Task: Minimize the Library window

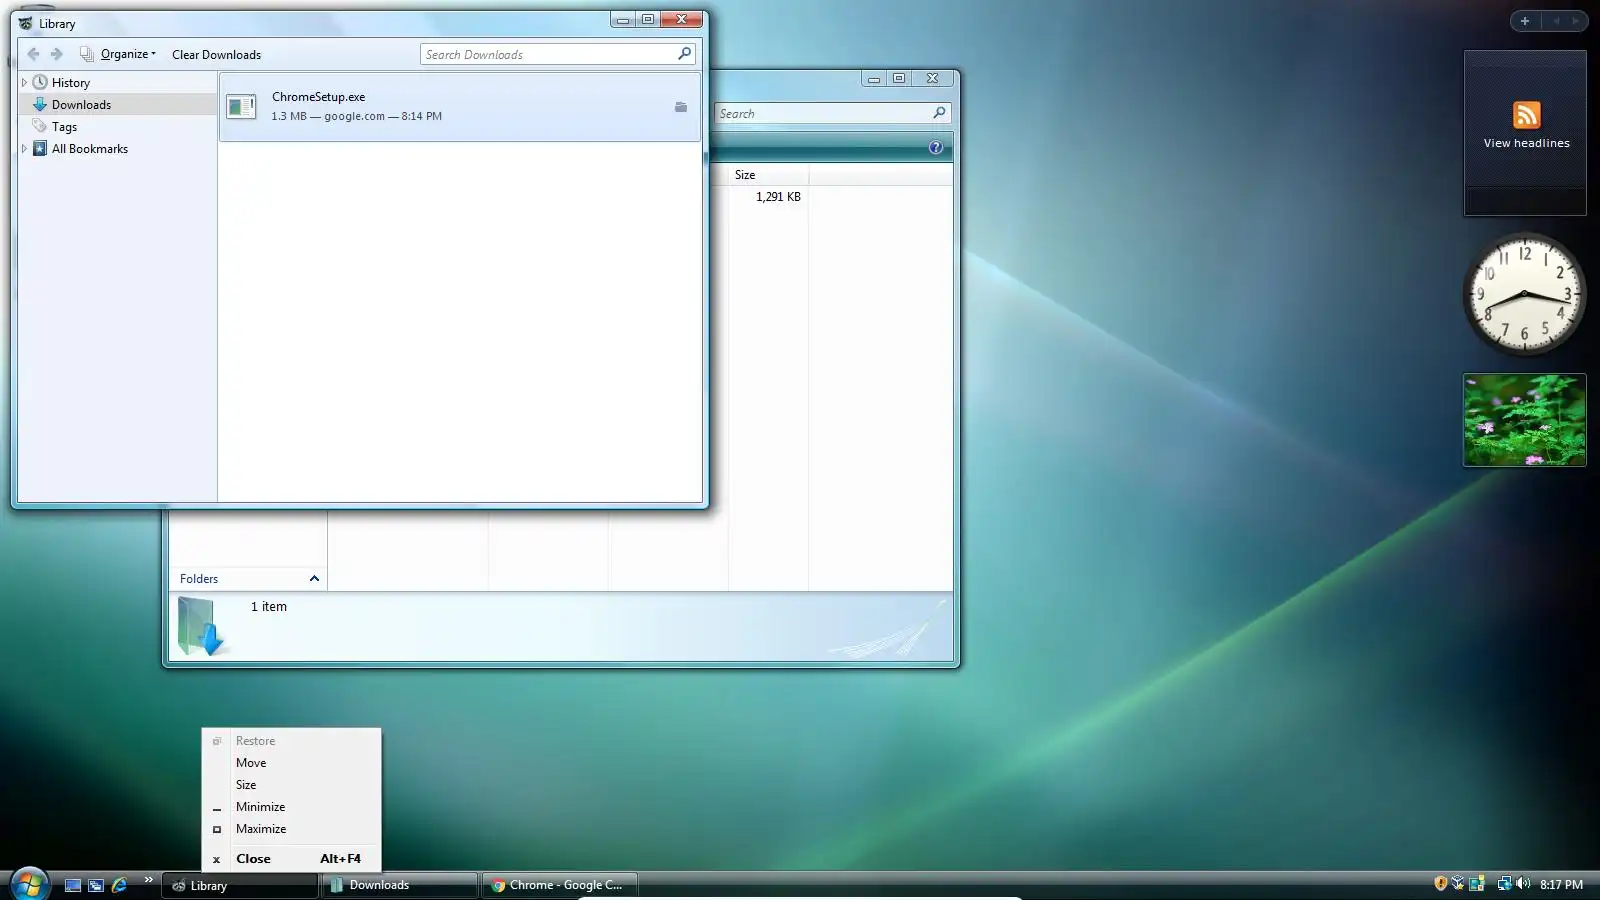Action: coord(623,20)
